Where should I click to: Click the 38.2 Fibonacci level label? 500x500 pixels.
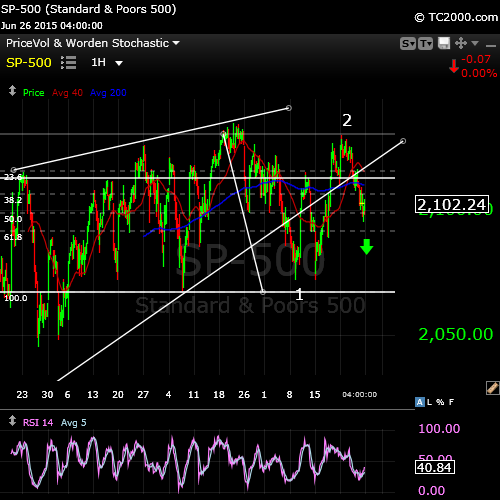click(13, 200)
